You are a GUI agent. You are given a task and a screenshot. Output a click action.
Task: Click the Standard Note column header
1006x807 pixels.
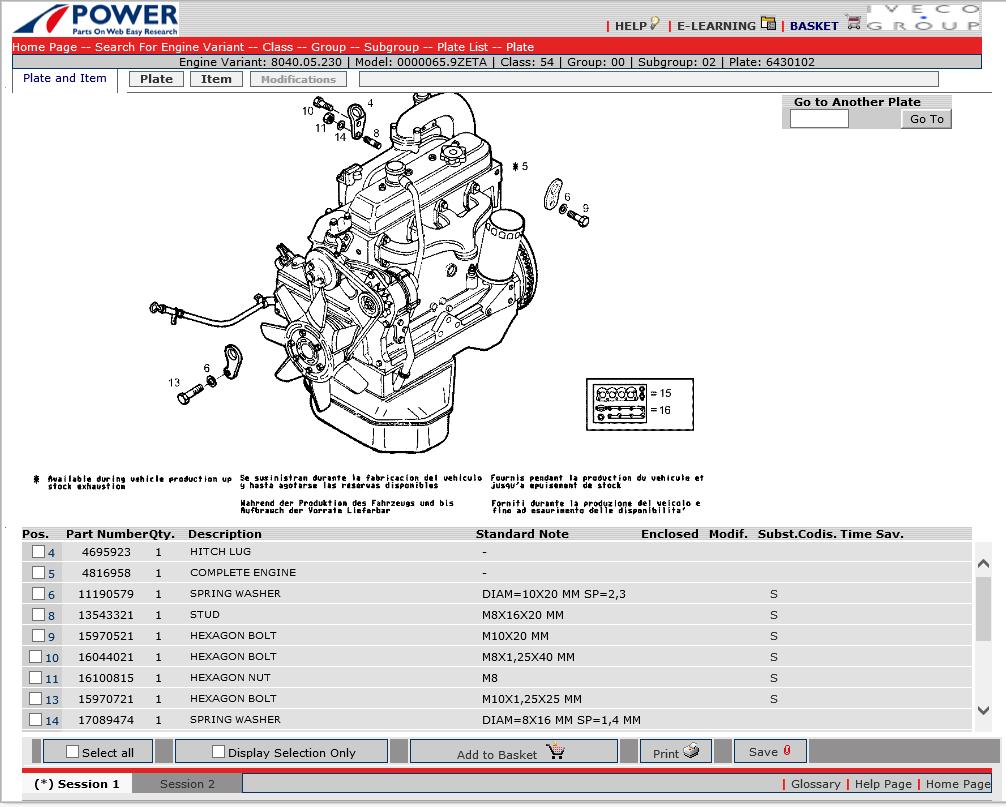[522, 534]
